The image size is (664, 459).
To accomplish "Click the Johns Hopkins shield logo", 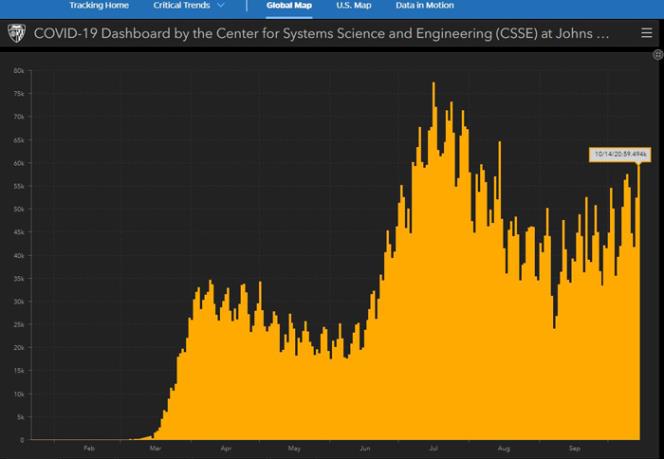I will pos(17,33).
